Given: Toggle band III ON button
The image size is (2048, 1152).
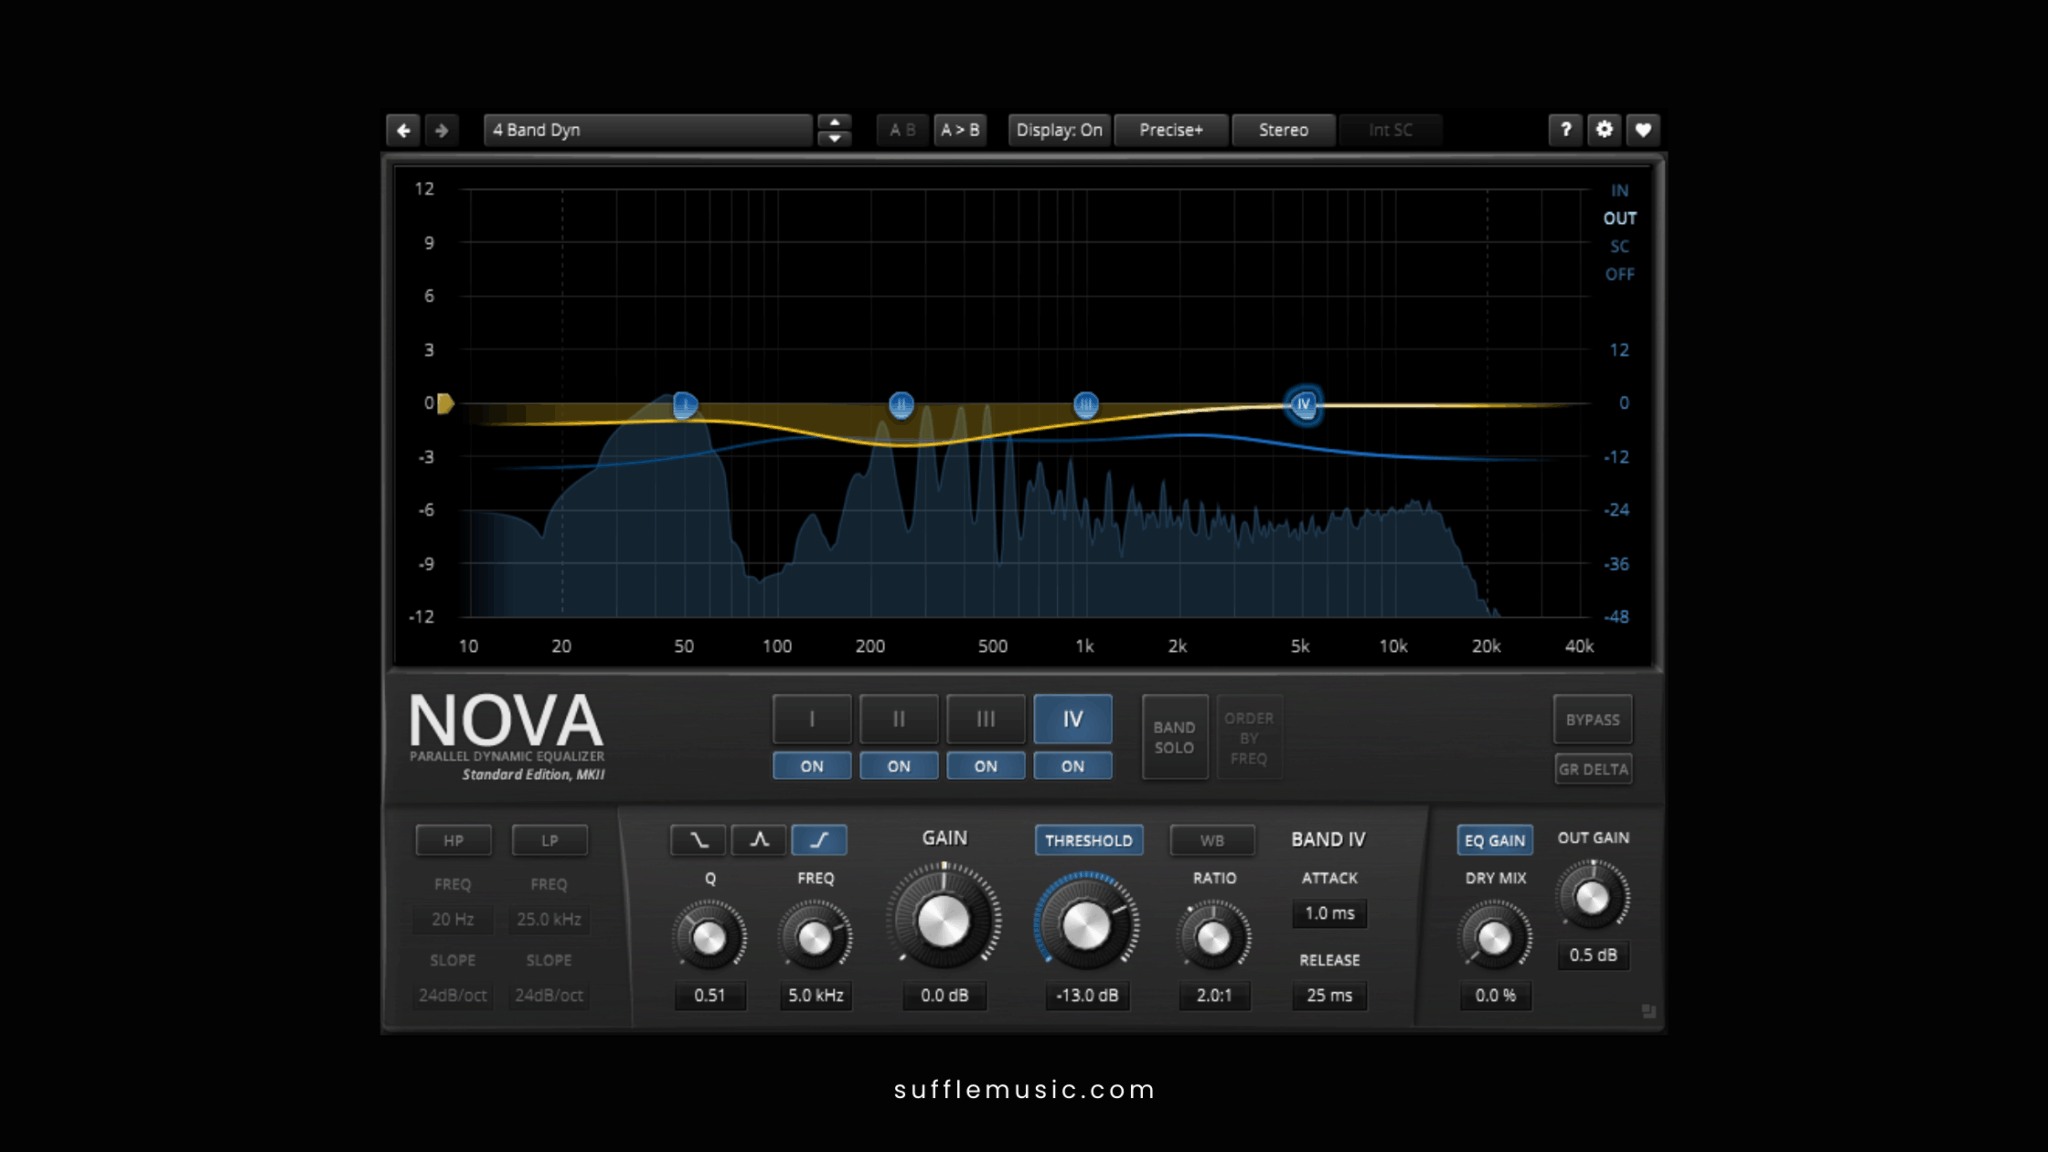Looking at the screenshot, I should coord(986,766).
